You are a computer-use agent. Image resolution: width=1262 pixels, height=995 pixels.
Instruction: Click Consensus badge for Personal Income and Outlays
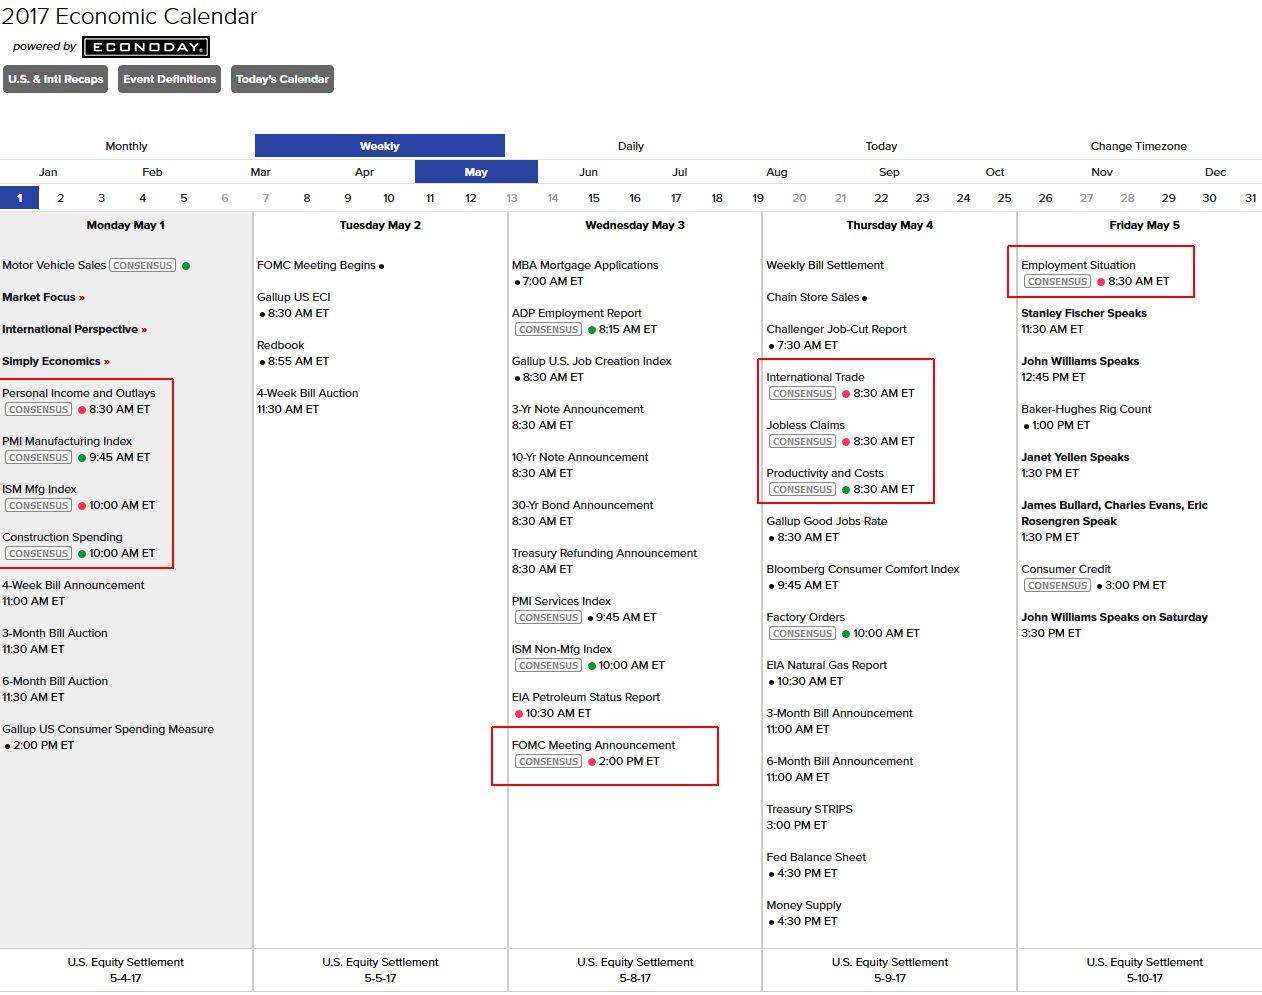coord(38,409)
